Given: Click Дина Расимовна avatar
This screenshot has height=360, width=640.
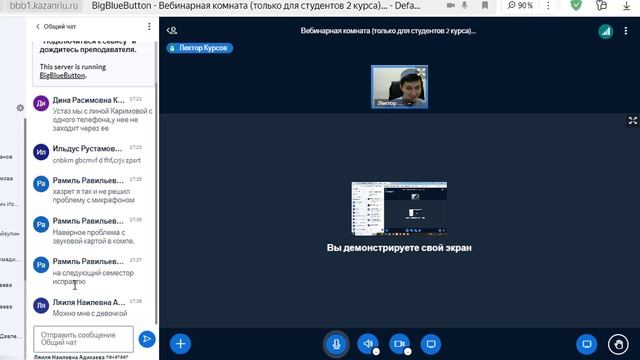Looking at the screenshot, I should 41,103.
